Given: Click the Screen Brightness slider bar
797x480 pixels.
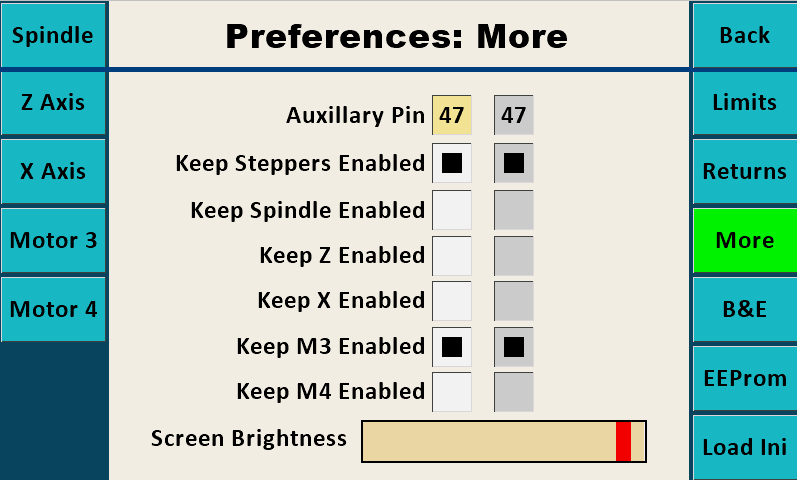Looking at the screenshot, I should (504, 441).
